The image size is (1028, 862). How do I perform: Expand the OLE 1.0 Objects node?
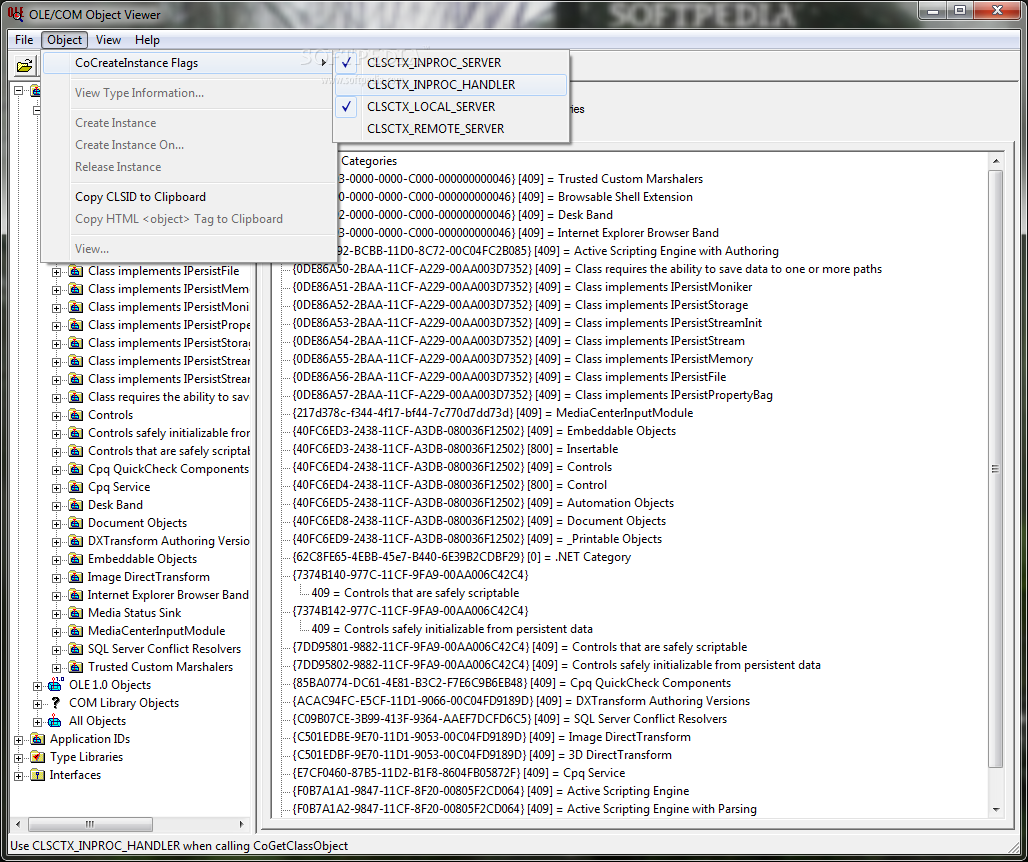37,686
